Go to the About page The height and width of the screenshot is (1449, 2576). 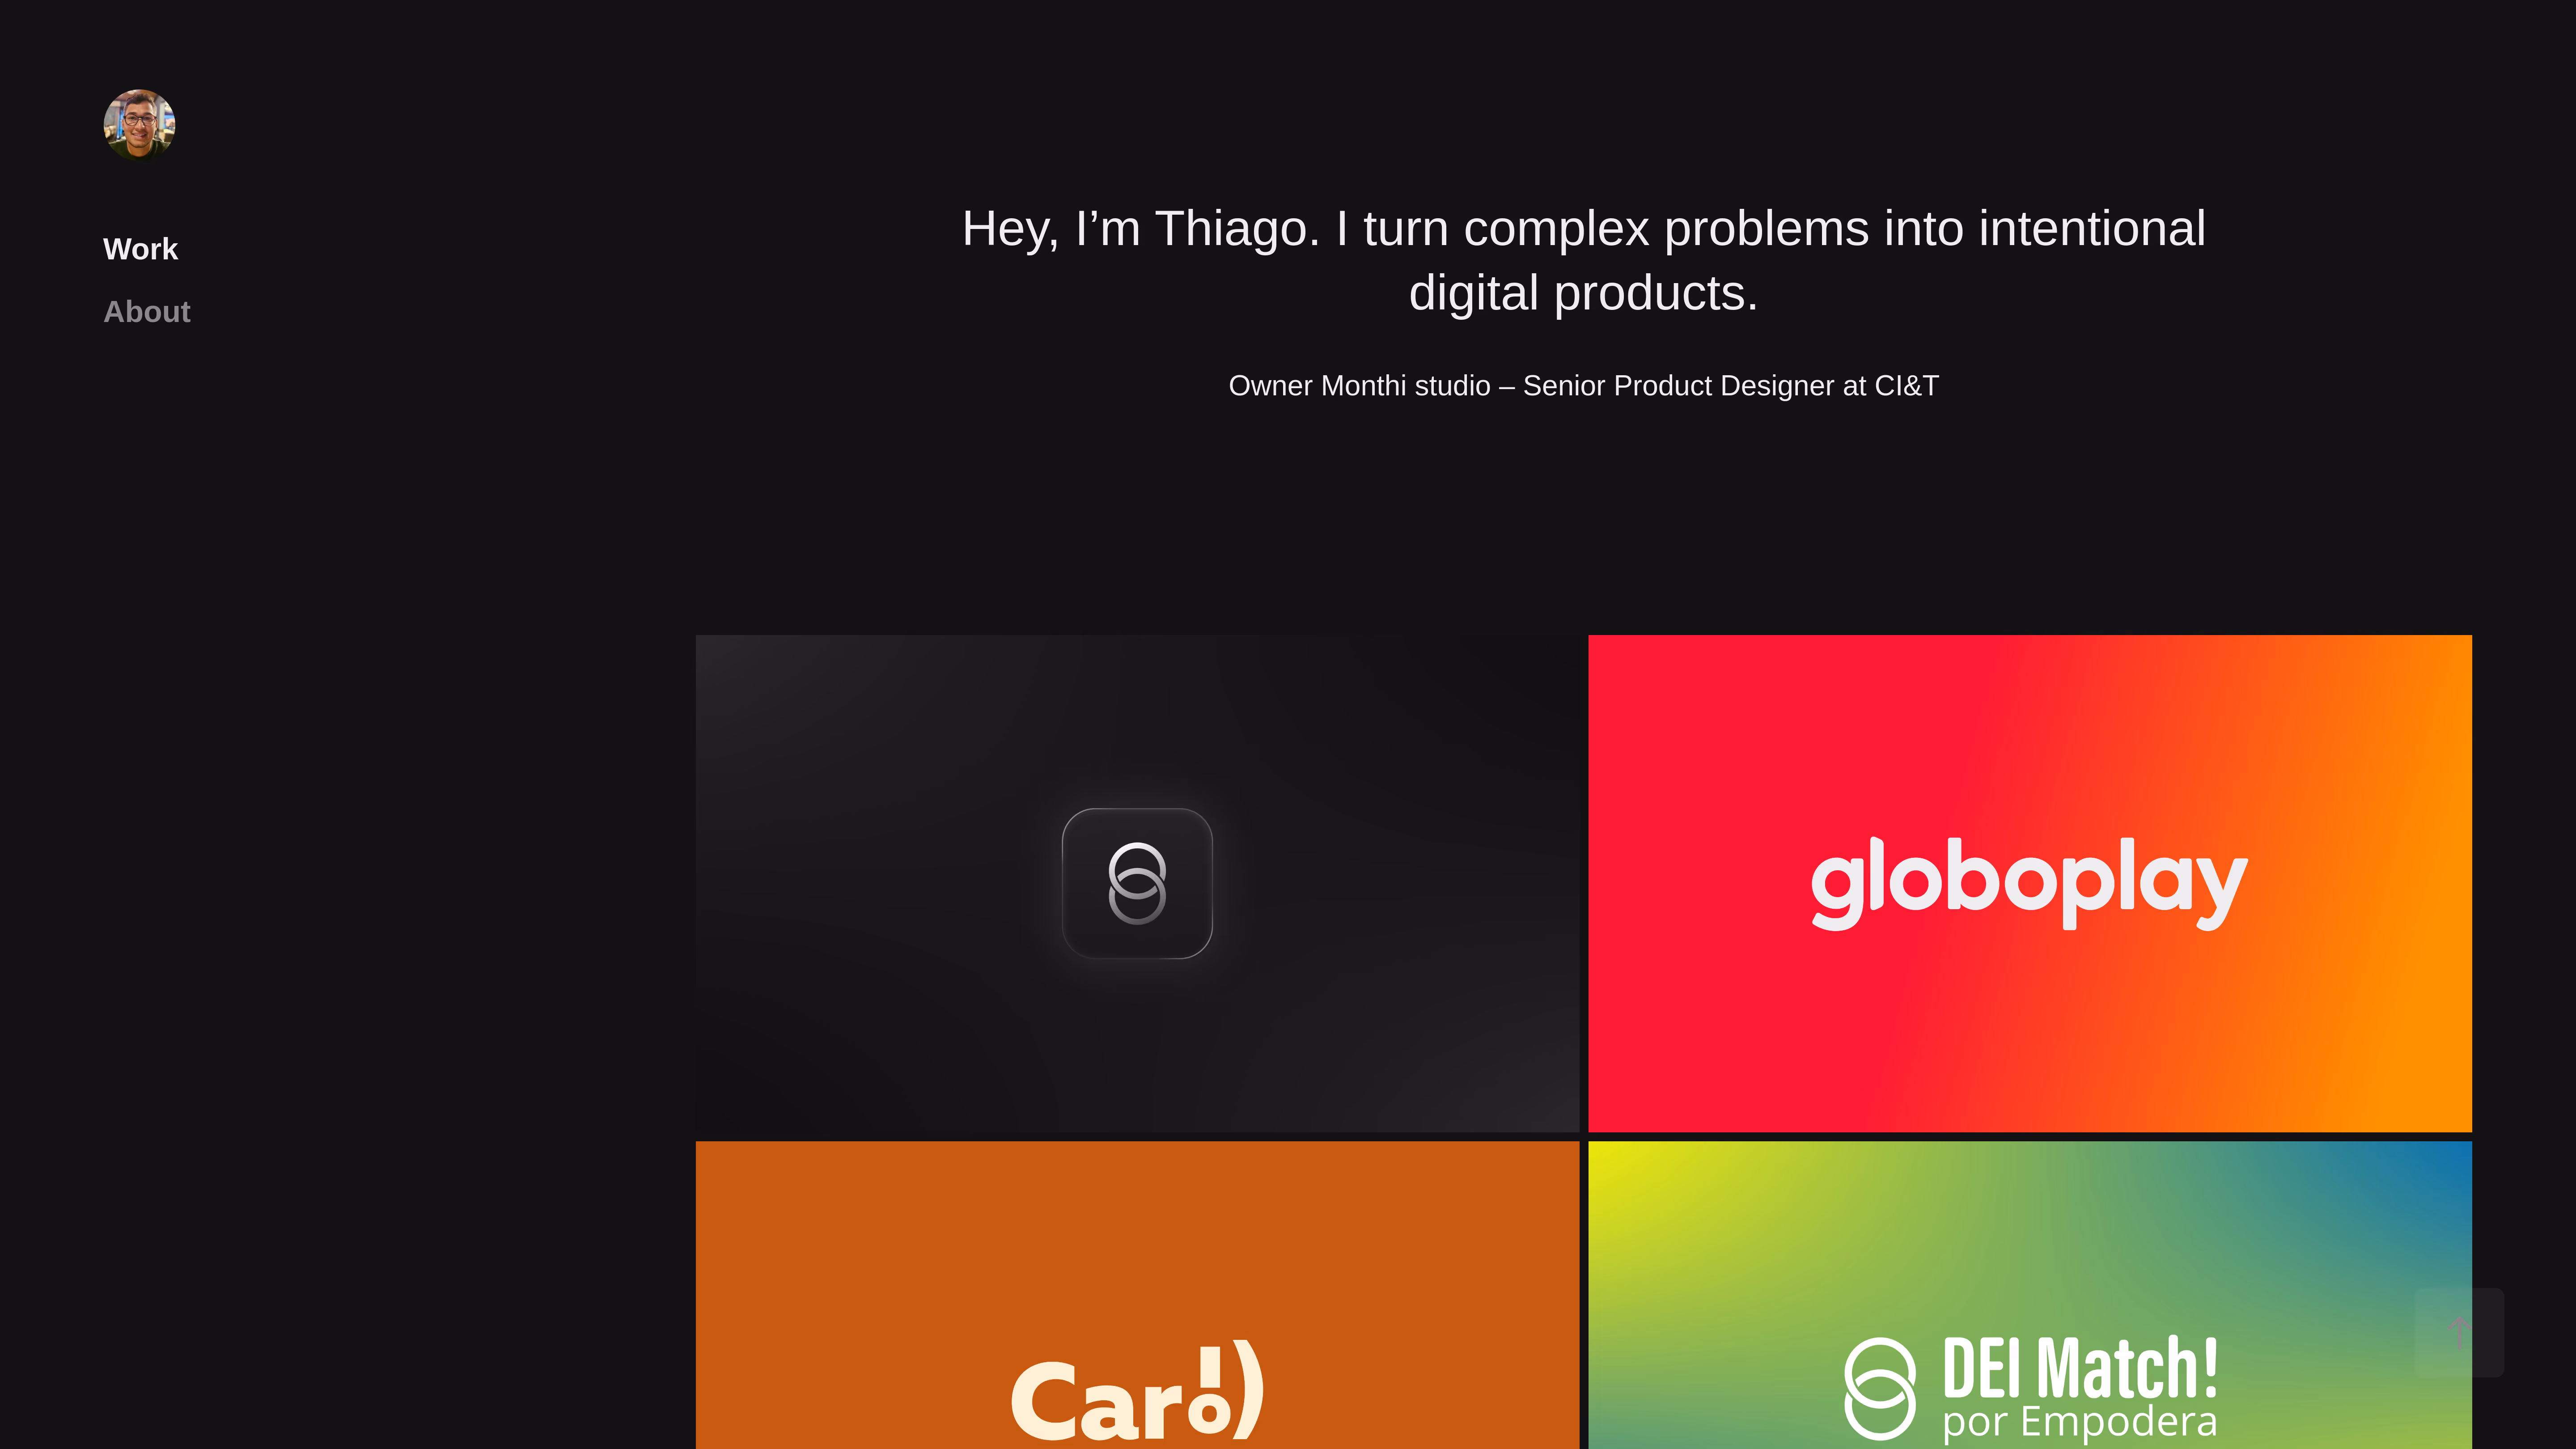[x=147, y=312]
